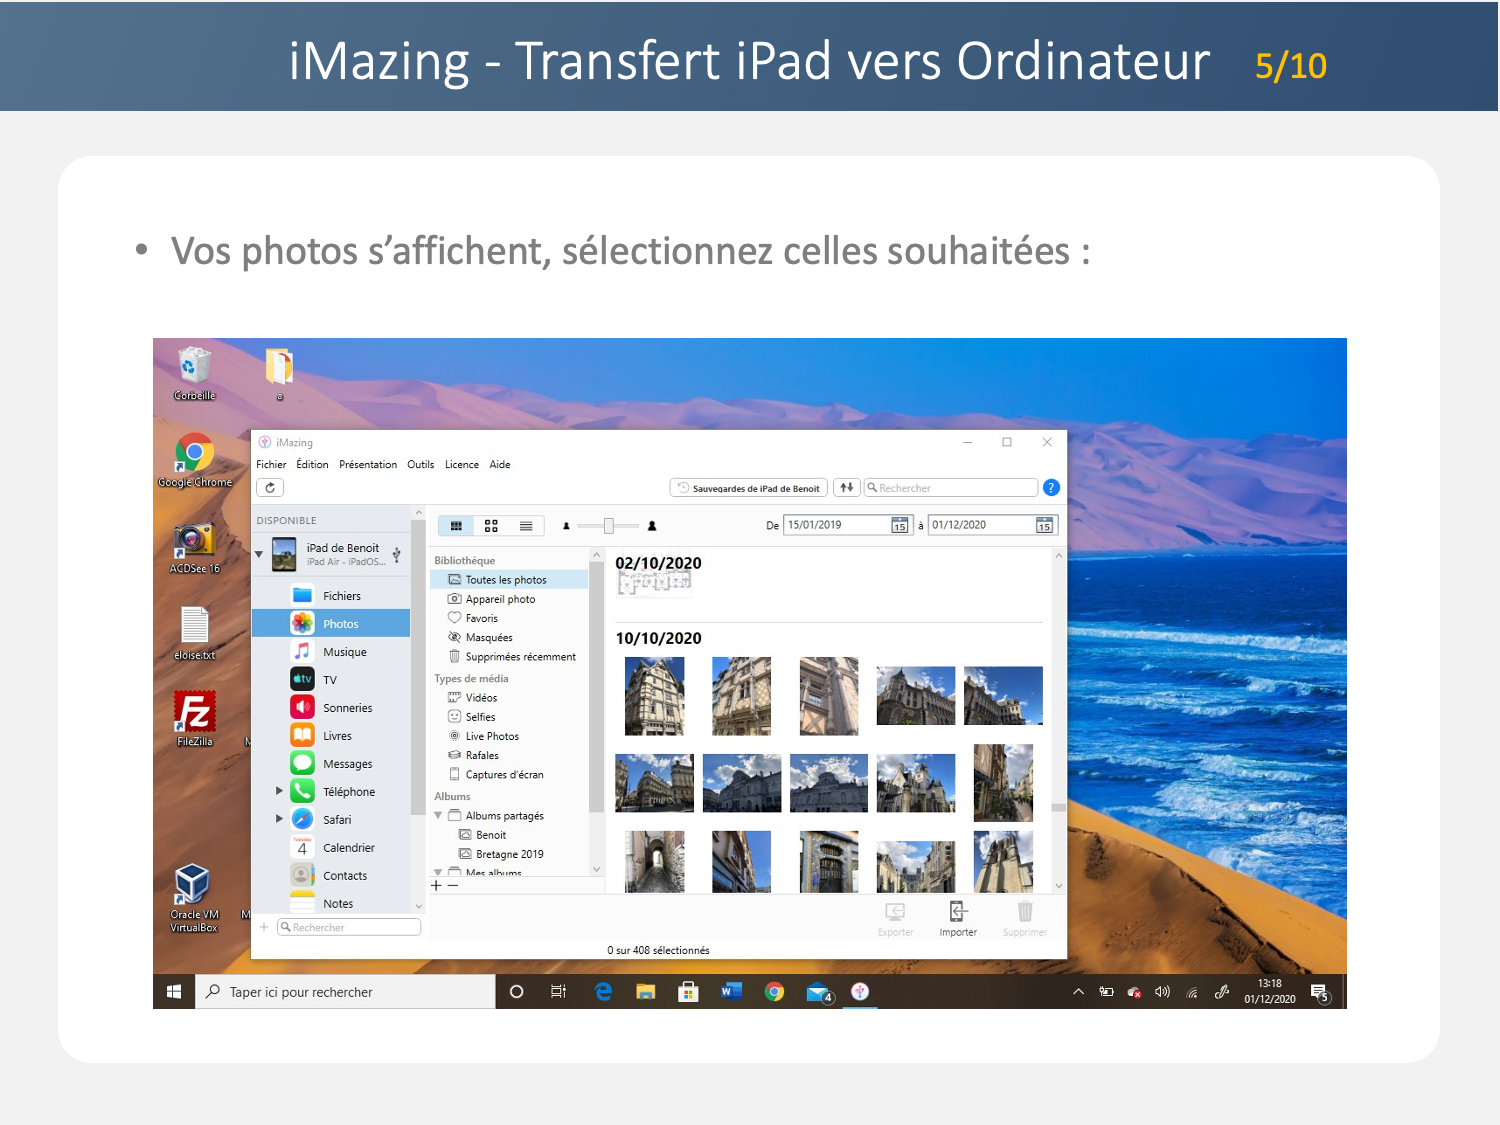The width and height of the screenshot is (1500, 1125).
Task: Collapse the Albums partagés group
Action: (x=438, y=816)
